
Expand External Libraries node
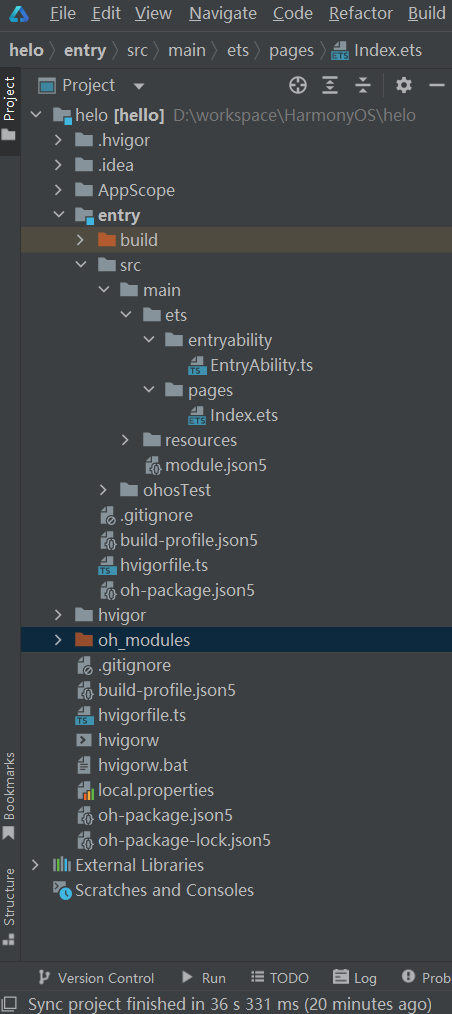pos(36,865)
